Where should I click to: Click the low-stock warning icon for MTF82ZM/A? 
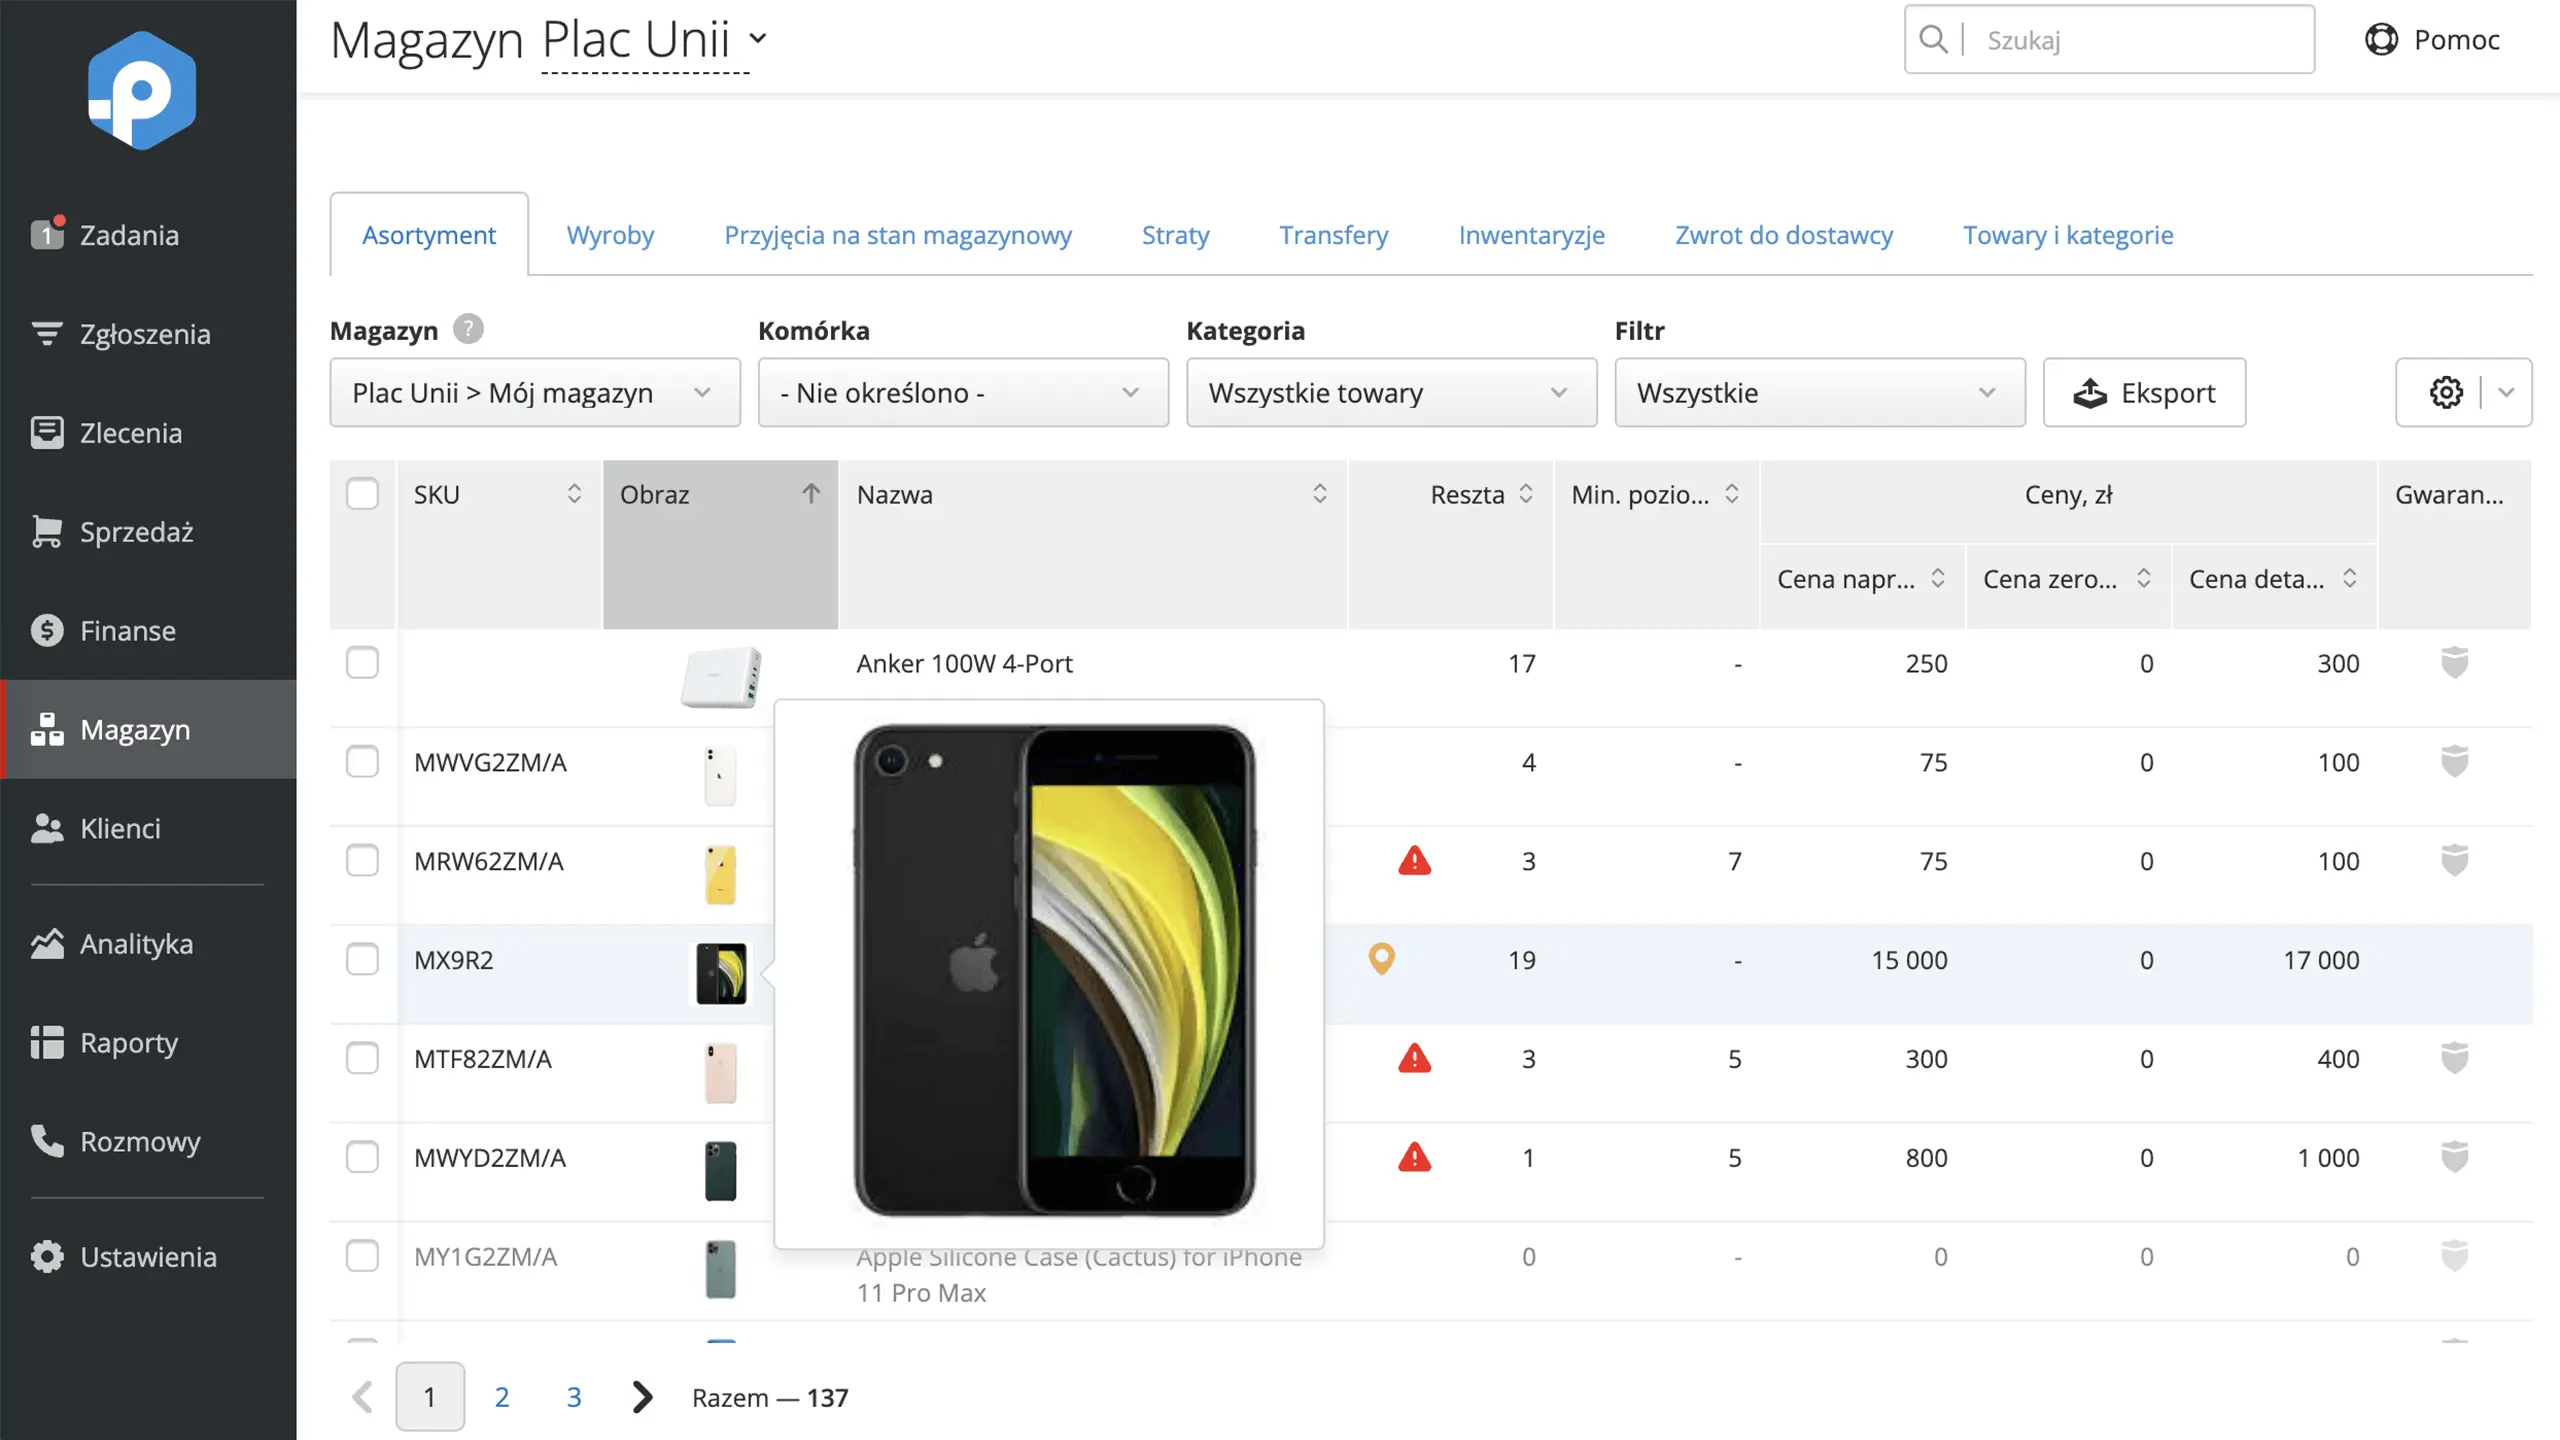1414,1058
